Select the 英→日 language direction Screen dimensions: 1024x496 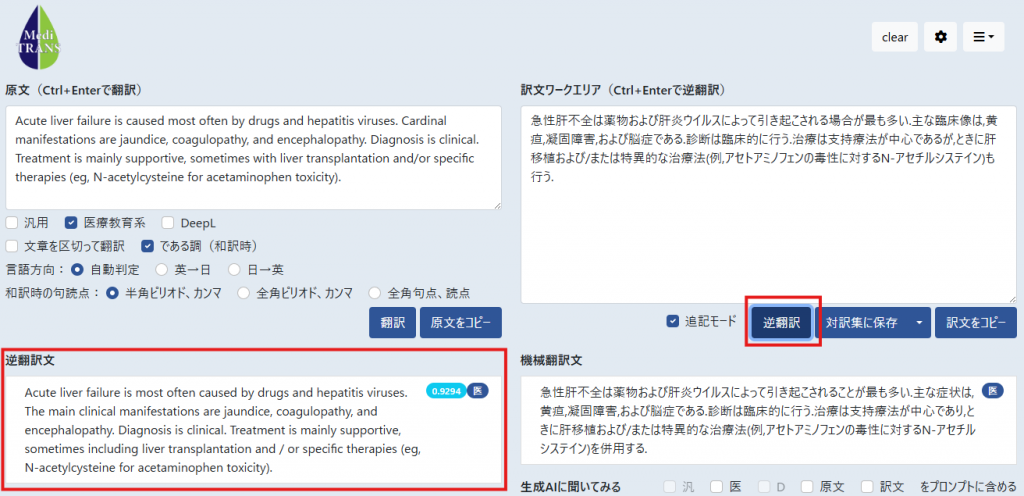[x=161, y=270]
